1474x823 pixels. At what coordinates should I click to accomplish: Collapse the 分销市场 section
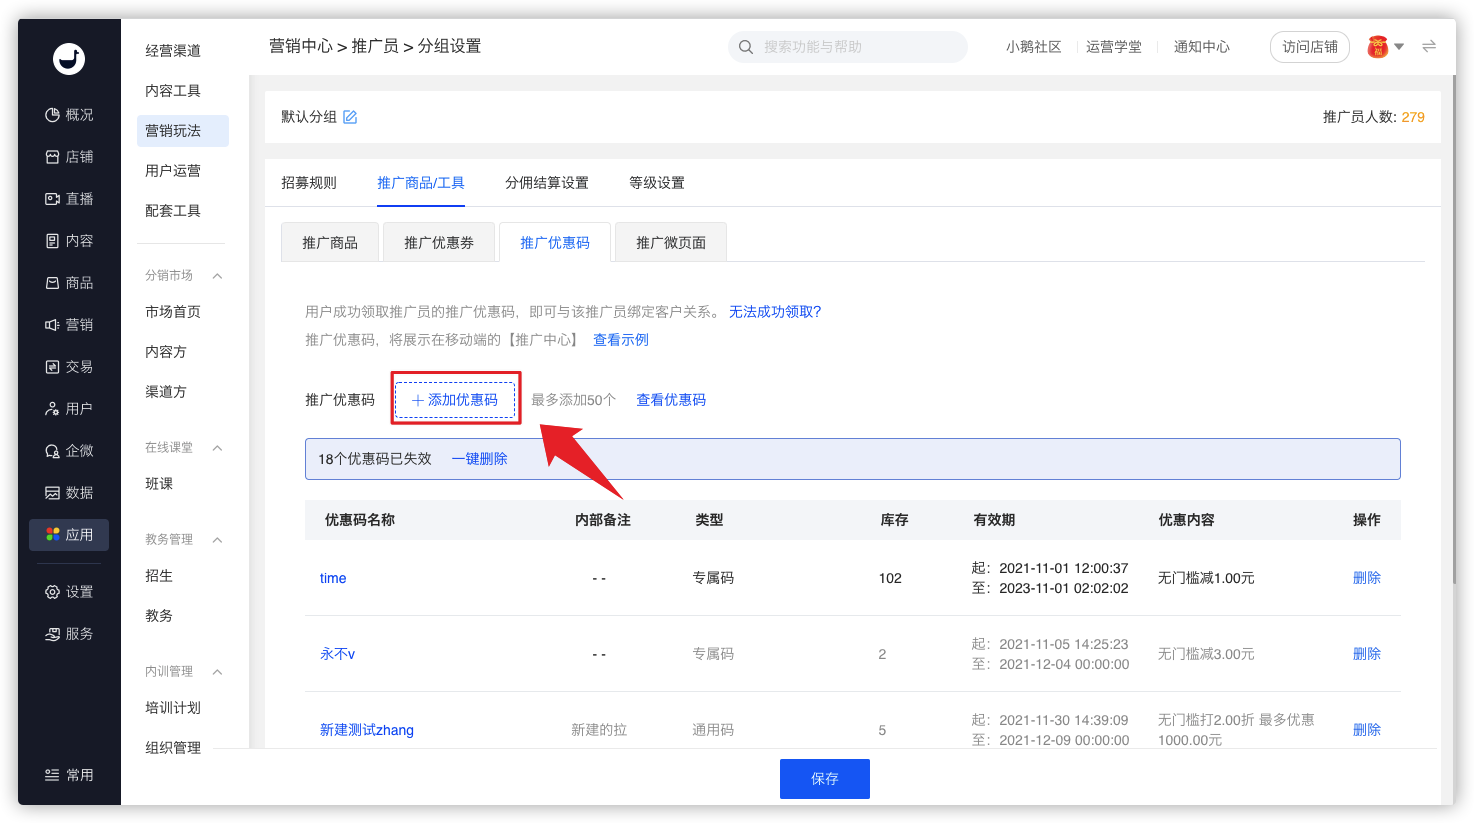[x=217, y=276]
